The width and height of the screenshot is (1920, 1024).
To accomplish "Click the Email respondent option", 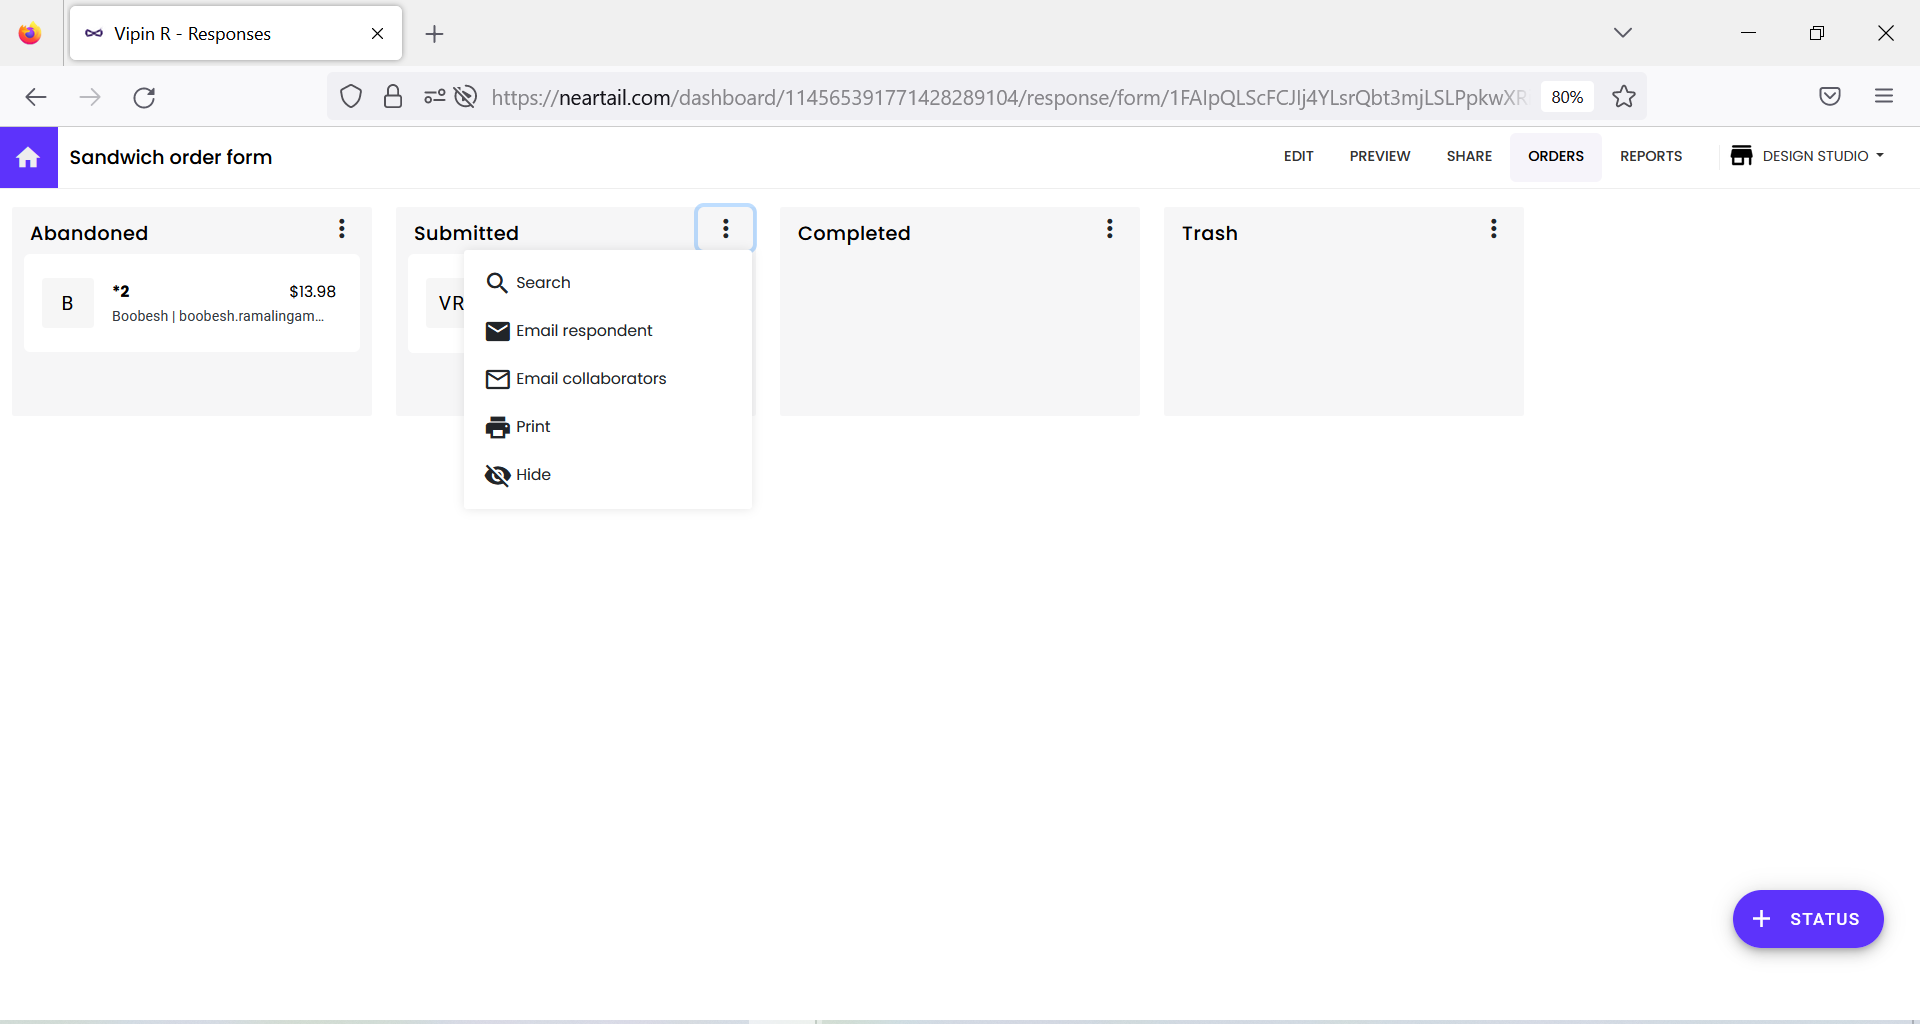I will [584, 330].
